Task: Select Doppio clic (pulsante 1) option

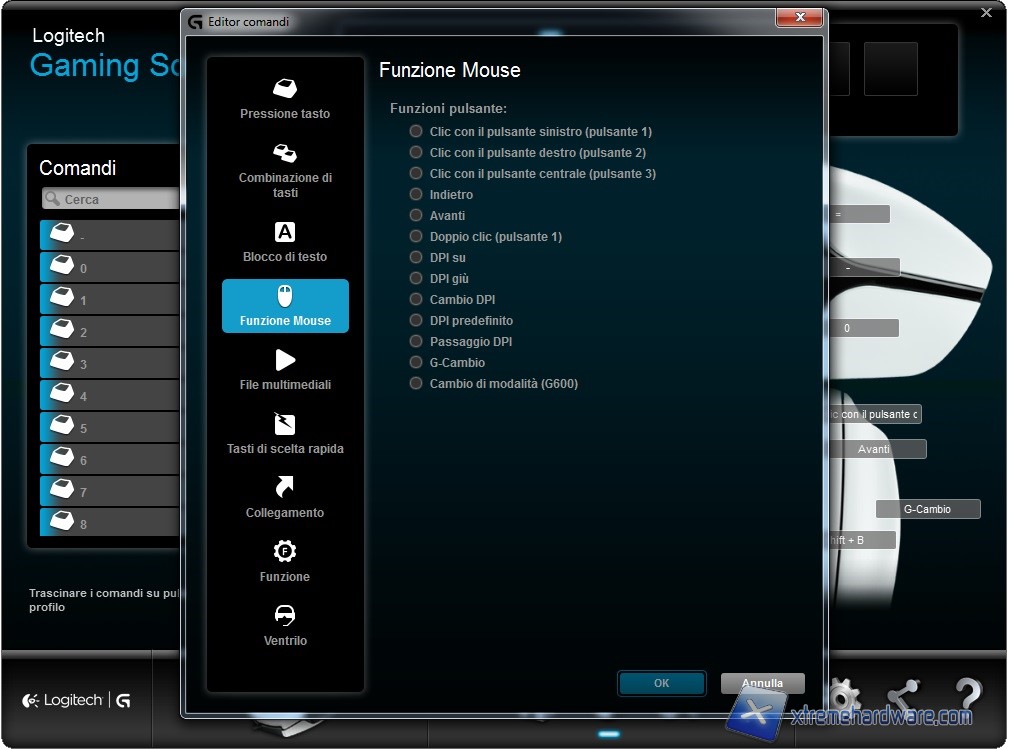Action: click(416, 236)
